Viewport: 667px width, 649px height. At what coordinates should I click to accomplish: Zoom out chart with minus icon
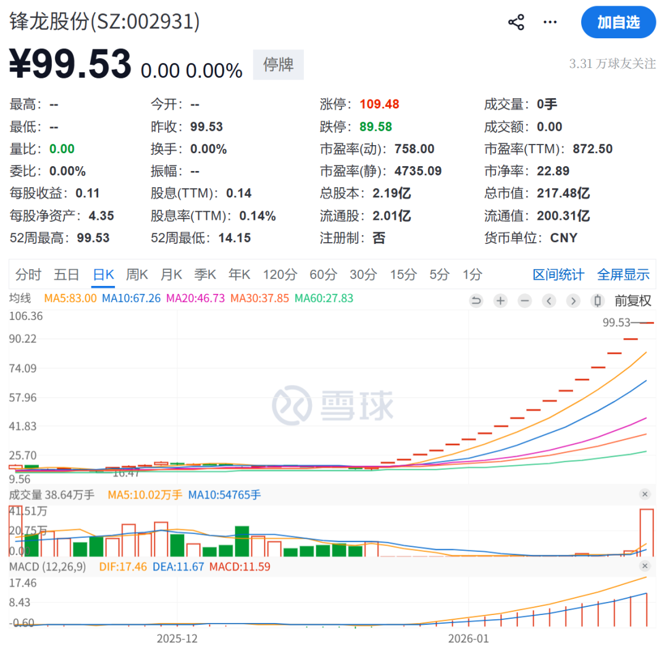pyautogui.click(x=523, y=300)
